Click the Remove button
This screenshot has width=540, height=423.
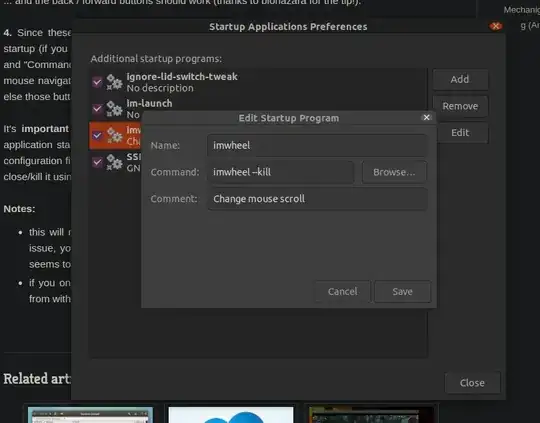point(460,106)
